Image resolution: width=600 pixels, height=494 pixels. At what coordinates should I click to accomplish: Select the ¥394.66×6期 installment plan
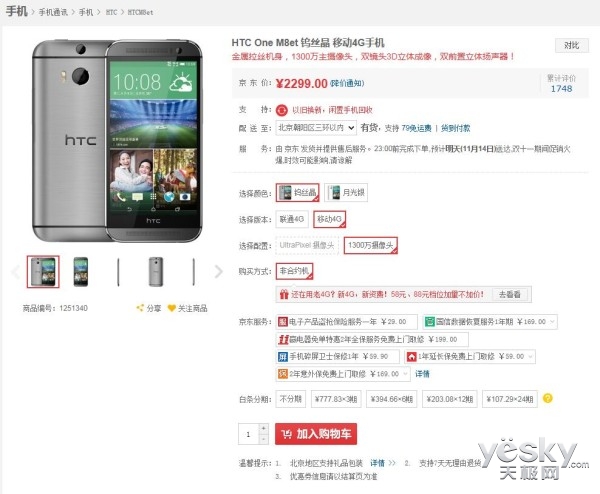coord(391,399)
